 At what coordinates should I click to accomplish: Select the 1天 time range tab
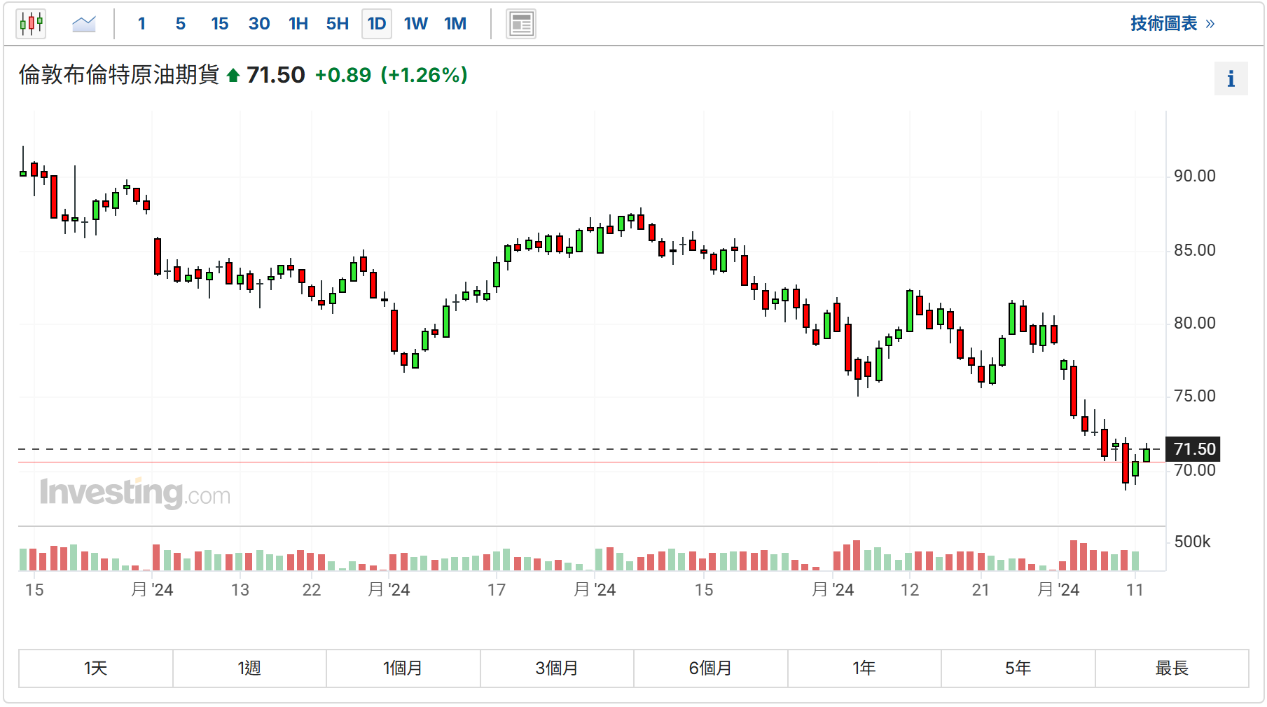click(x=96, y=668)
